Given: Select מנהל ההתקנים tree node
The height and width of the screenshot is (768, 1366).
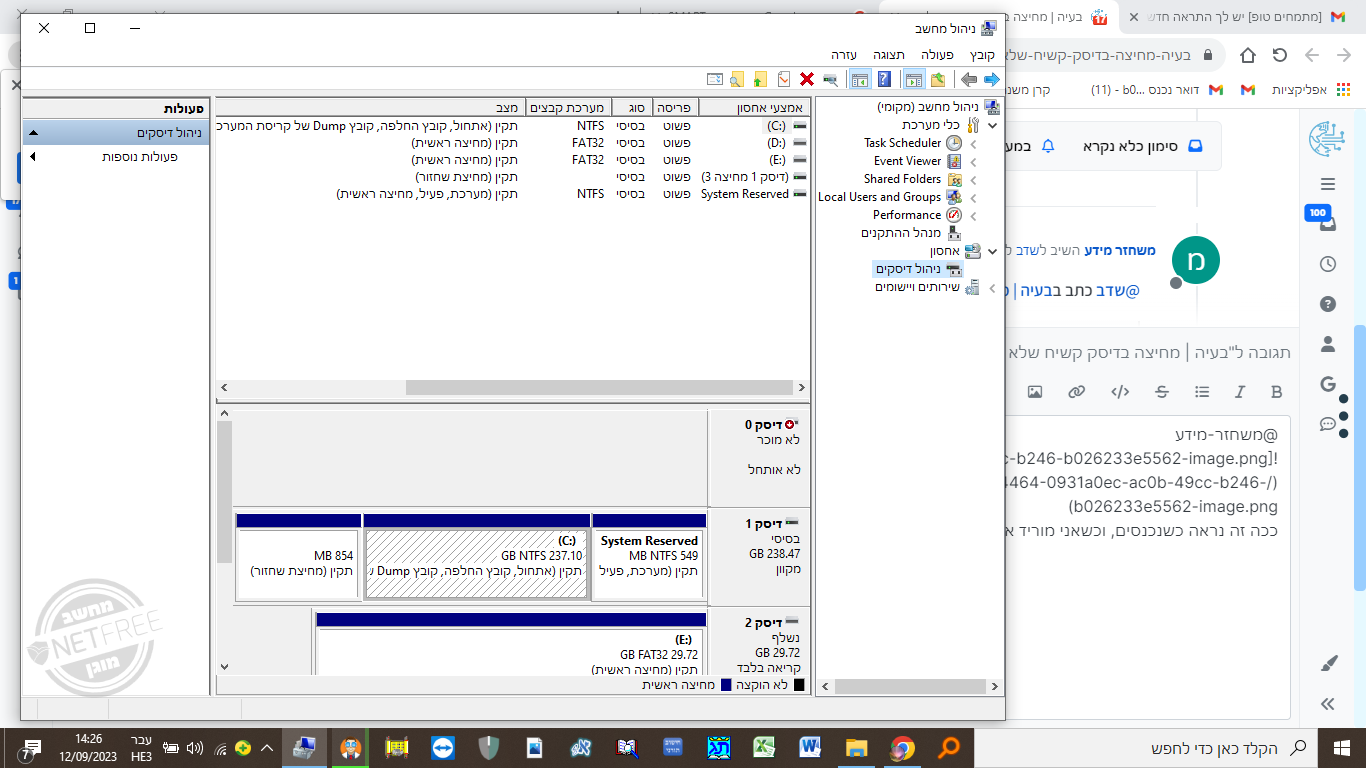Looking at the screenshot, I should (x=901, y=233).
